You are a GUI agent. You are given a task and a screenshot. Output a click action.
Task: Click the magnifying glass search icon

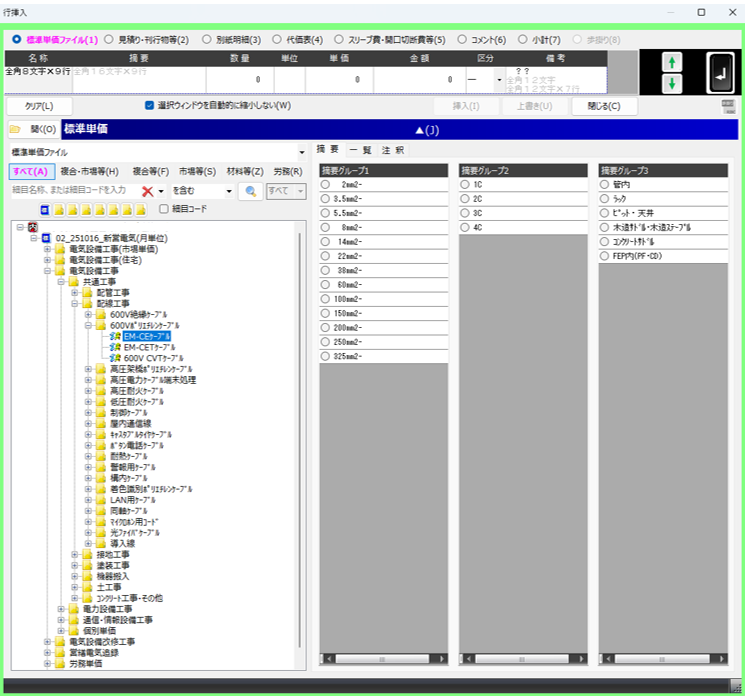[249, 191]
